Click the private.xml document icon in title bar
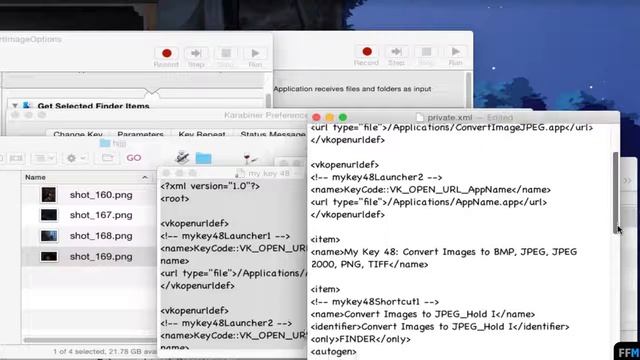The image size is (640, 360). pos(420,118)
